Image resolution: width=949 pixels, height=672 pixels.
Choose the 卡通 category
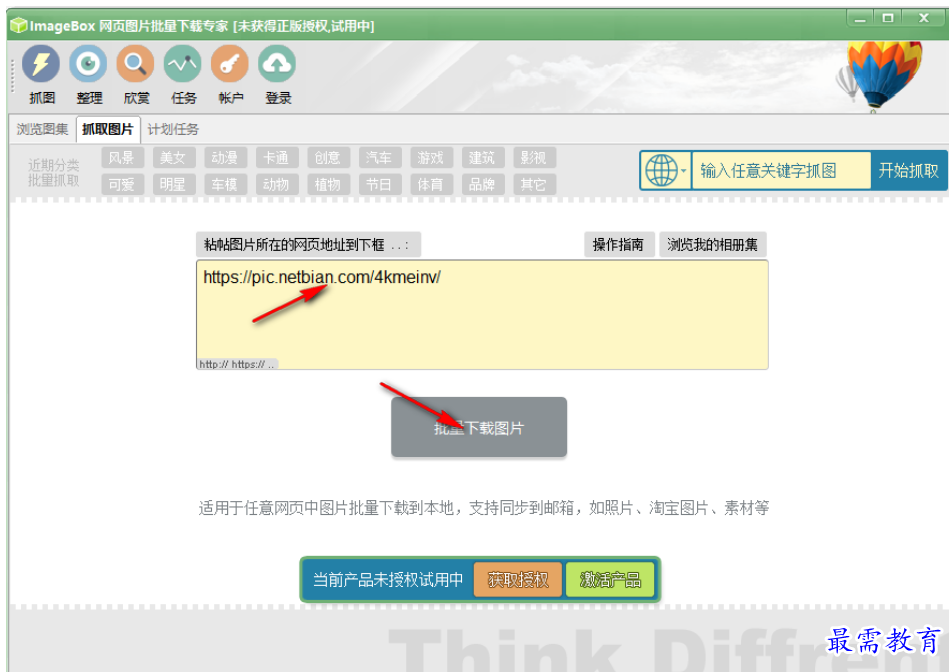277,157
